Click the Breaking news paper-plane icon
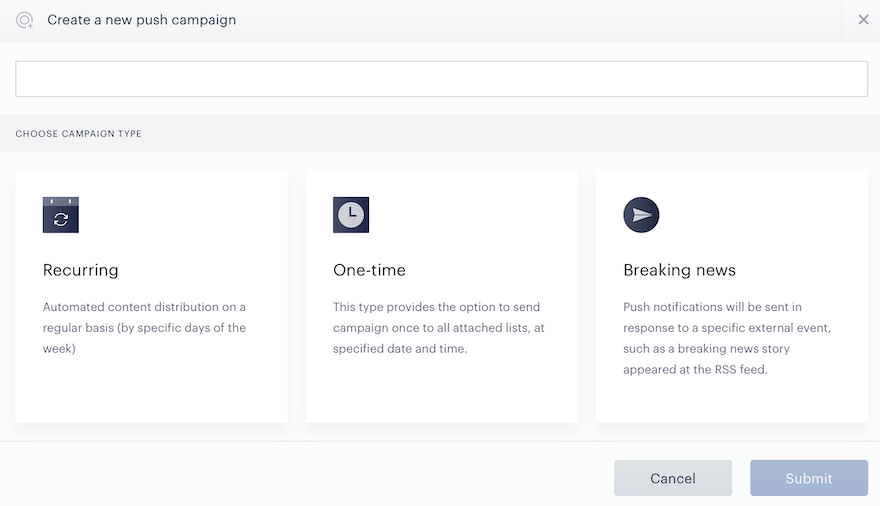This screenshot has width=880, height=506. click(x=641, y=215)
